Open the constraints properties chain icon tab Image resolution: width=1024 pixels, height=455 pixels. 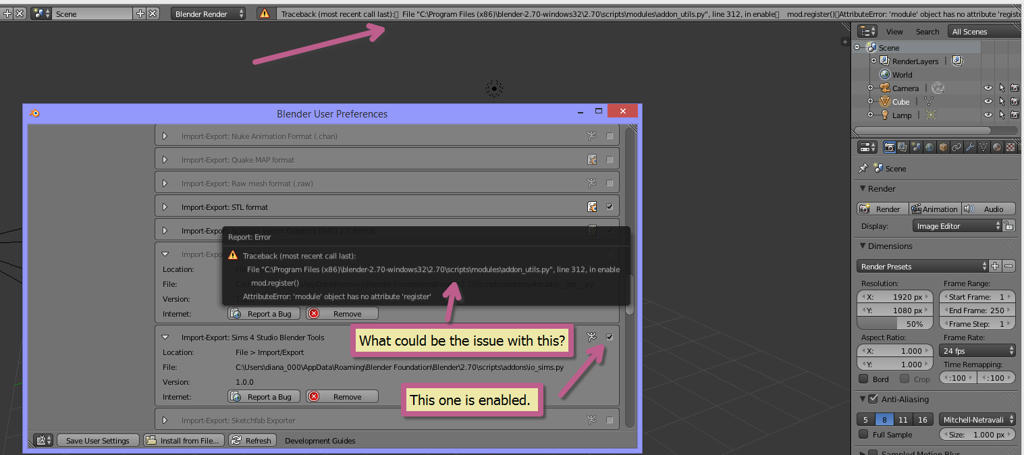pyautogui.click(x=956, y=148)
